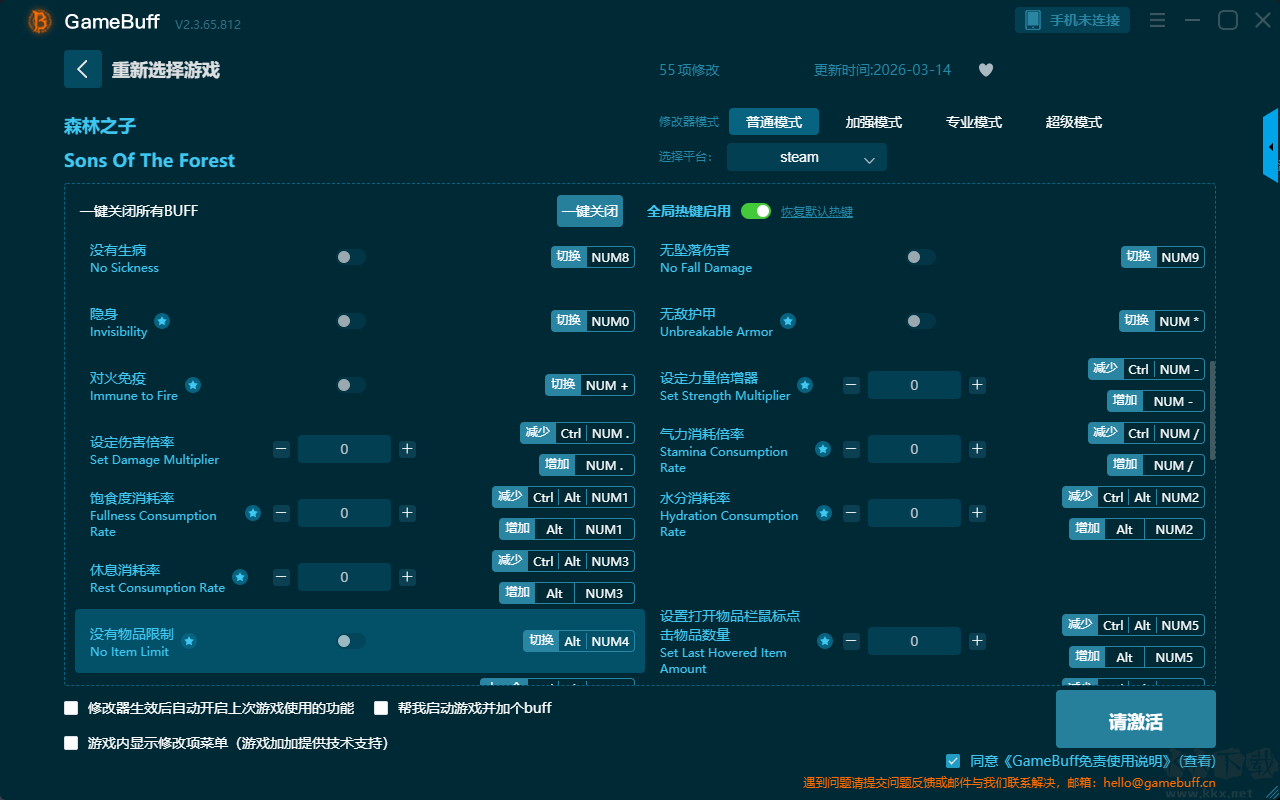Click Rest Consumption Rate input field
The height and width of the screenshot is (800, 1280).
(x=344, y=577)
